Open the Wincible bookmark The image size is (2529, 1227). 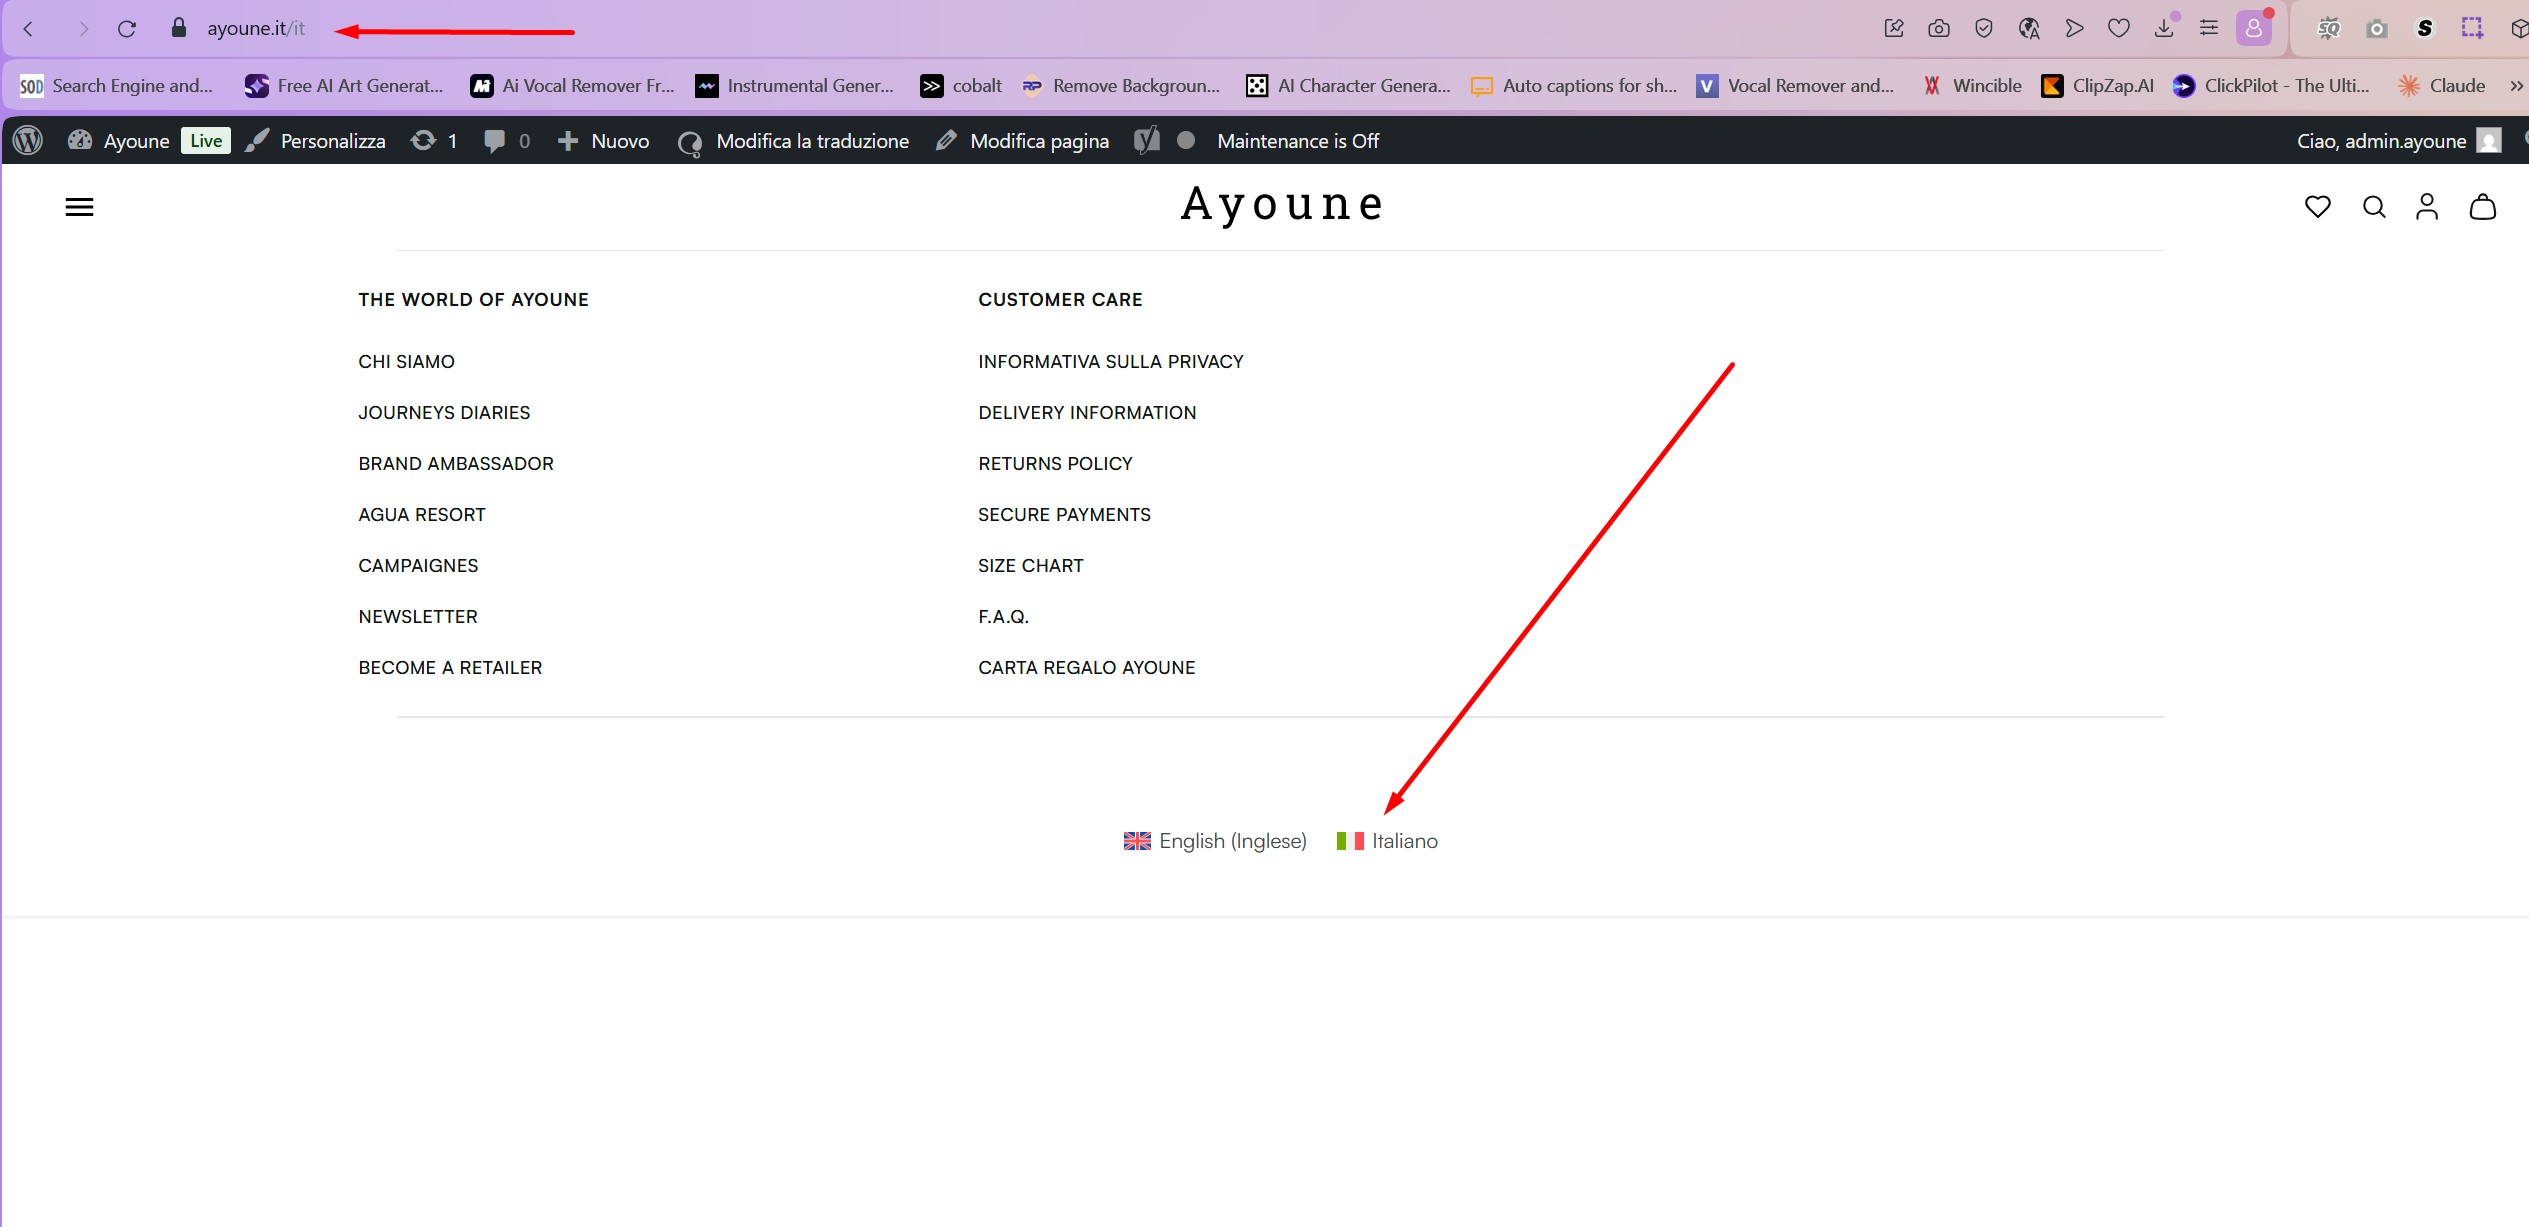point(1971,86)
